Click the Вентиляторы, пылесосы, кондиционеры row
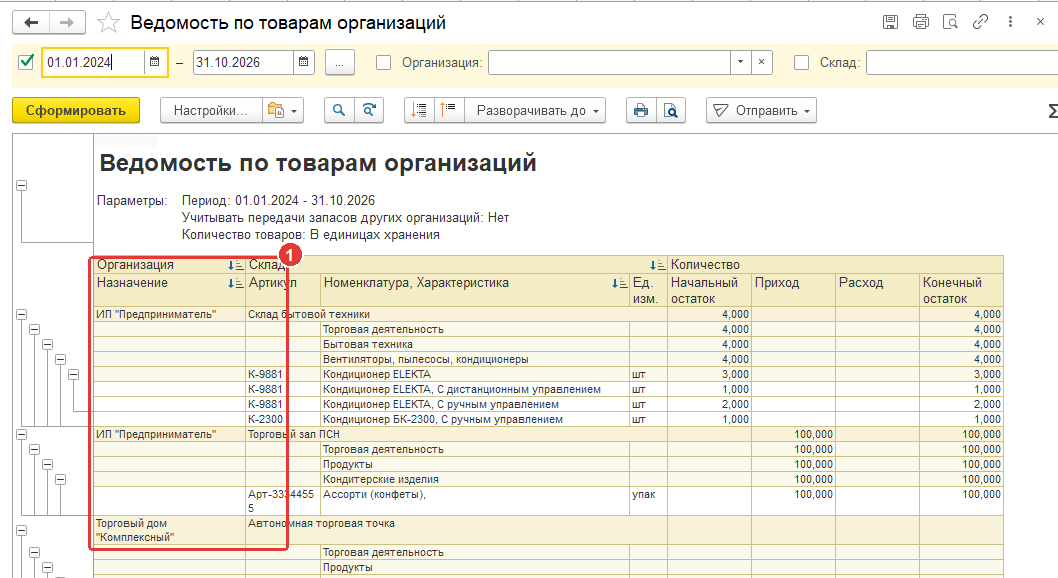Image resolution: width=1058 pixels, height=578 pixels. 426,359
